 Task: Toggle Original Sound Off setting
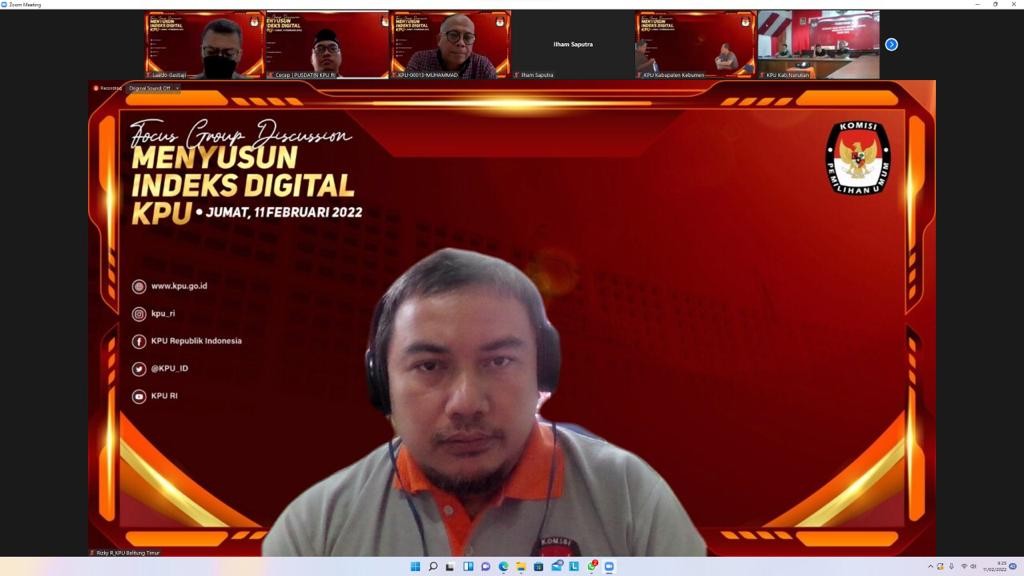[x=149, y=88]
